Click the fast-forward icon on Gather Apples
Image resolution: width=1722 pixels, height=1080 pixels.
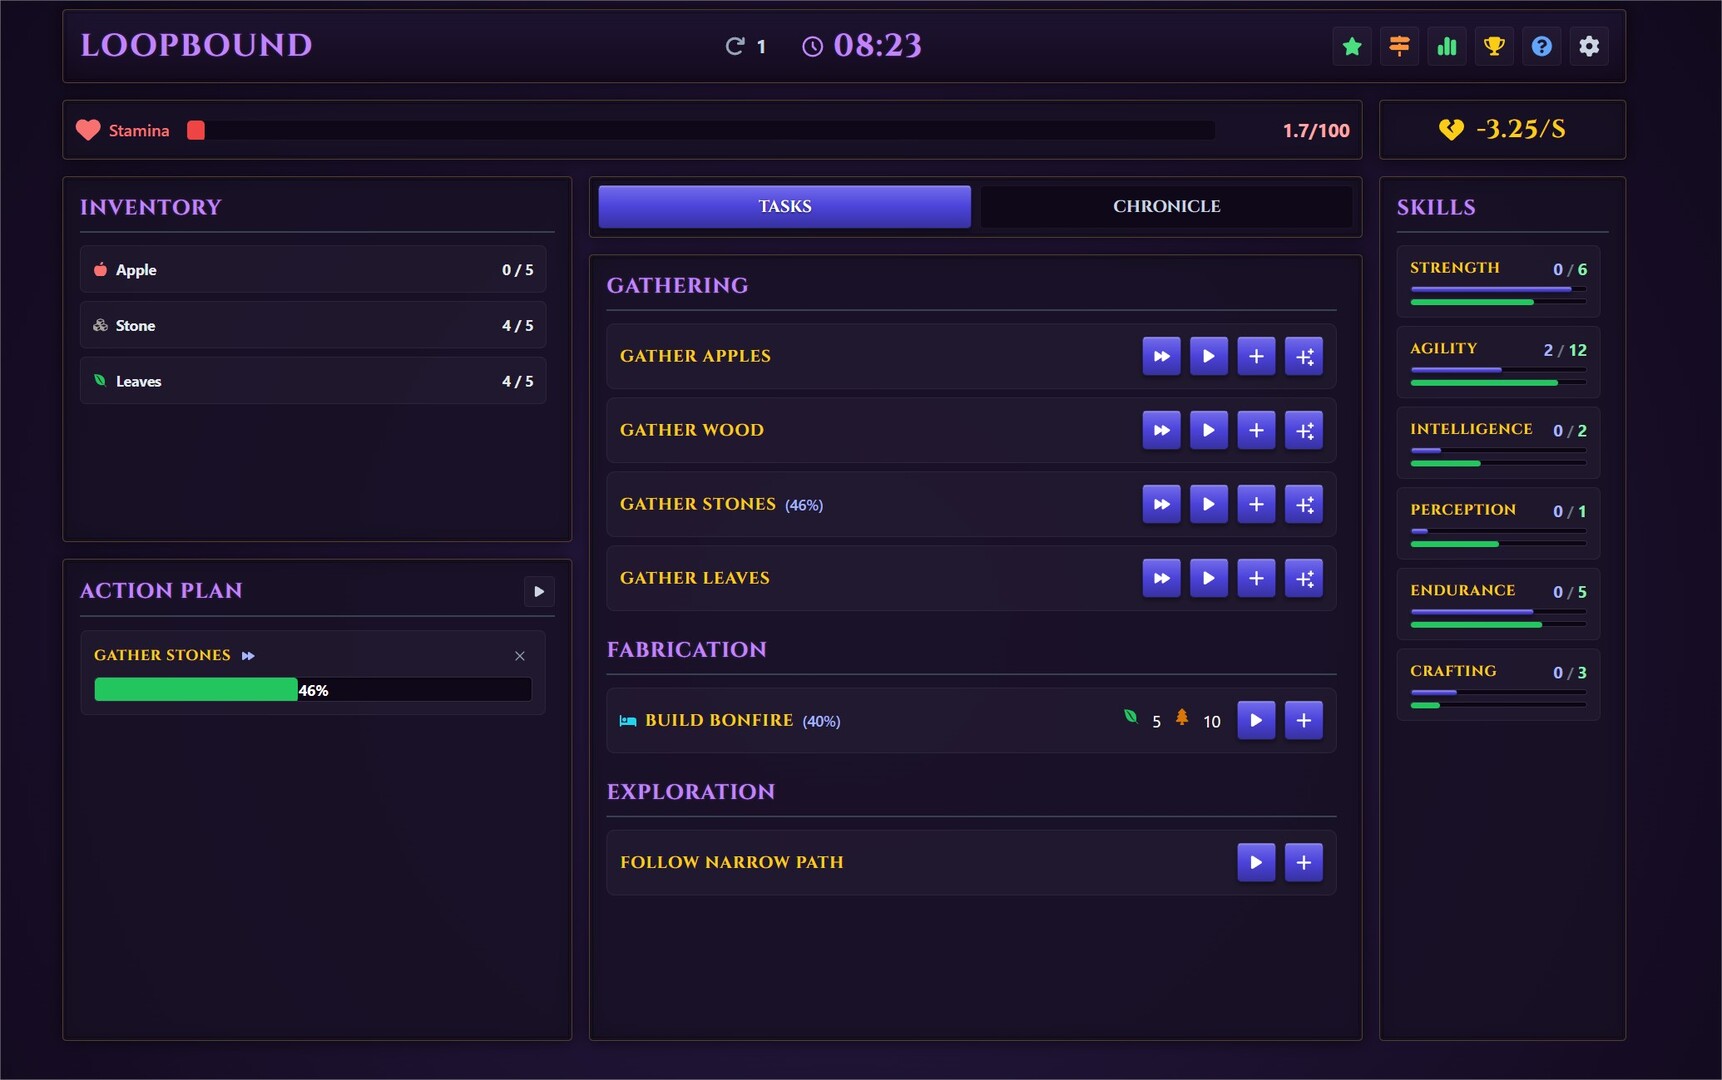coord(1160,355)
